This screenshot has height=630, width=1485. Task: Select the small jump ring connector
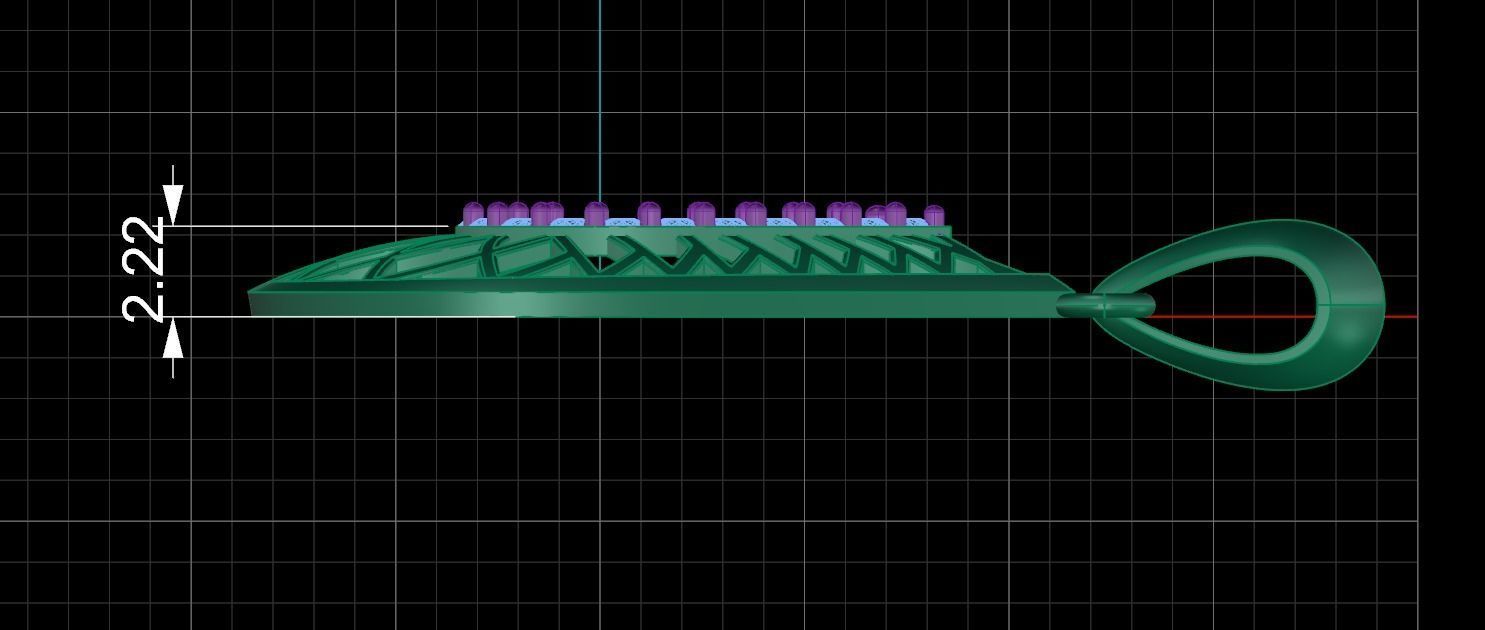(1106, 305)
